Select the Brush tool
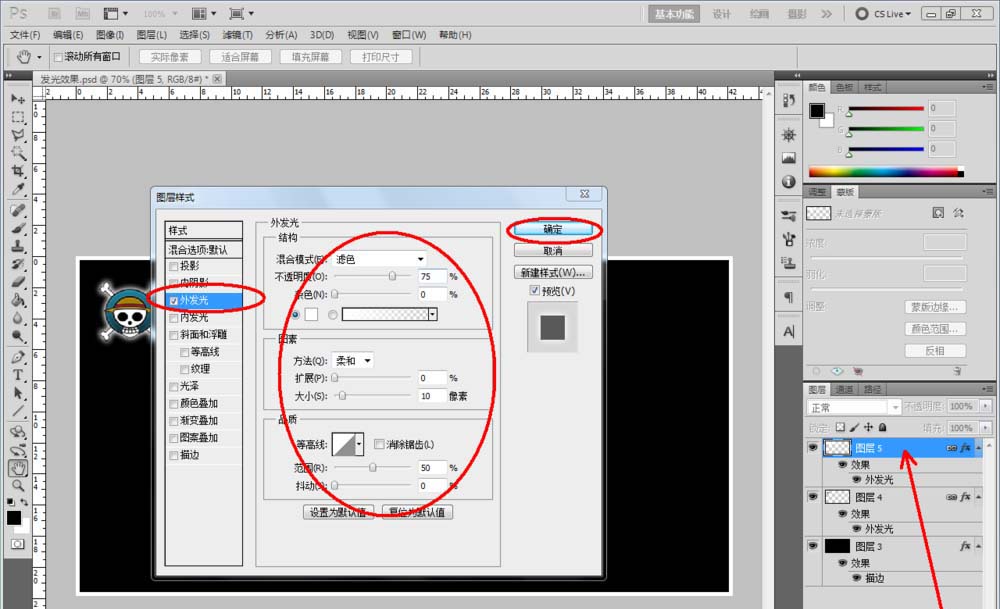The width and height of the screenshot is (1000, 609). coord(18,228)
